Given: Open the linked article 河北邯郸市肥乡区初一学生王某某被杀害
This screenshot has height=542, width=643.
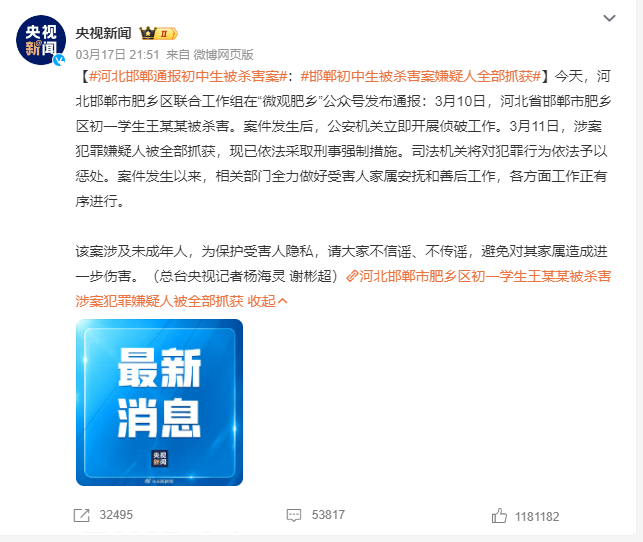Looking at the screenshot, I should pos(485,276).
